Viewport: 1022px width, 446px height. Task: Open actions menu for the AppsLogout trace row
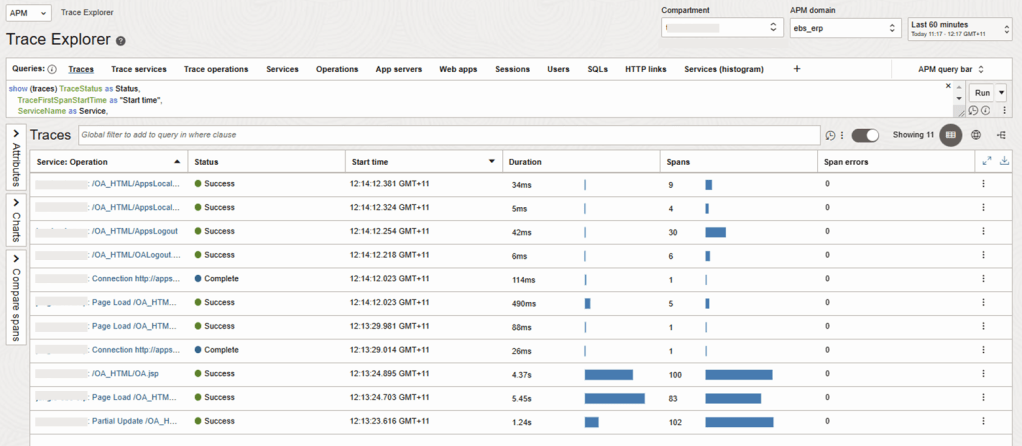[983, 232]
